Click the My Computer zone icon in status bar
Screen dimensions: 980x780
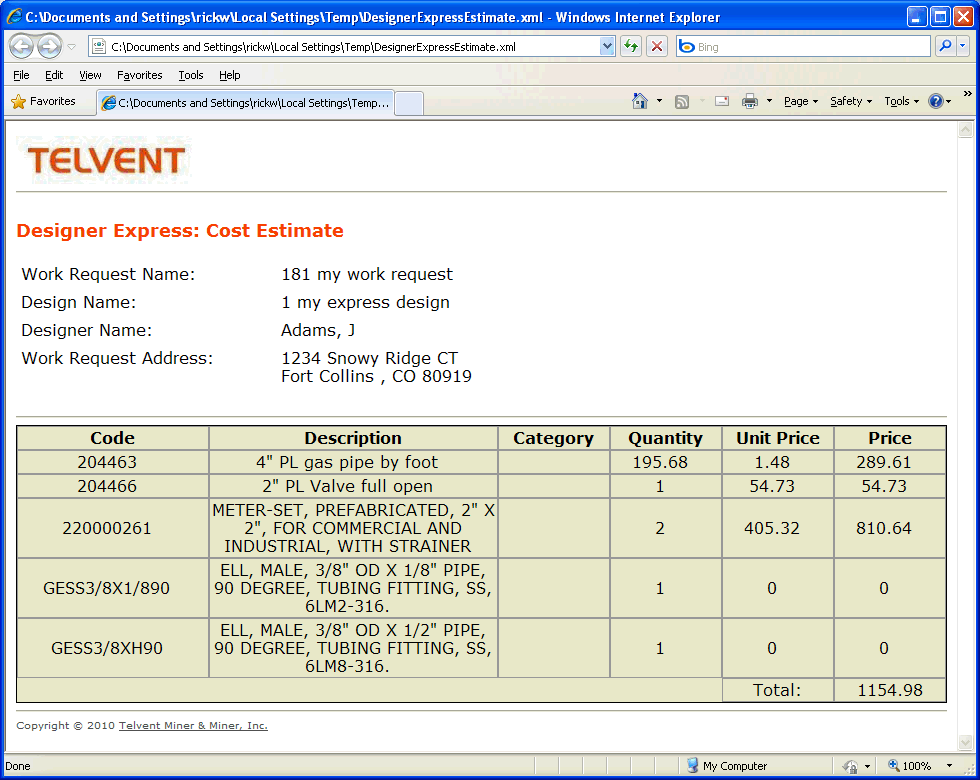692,765
